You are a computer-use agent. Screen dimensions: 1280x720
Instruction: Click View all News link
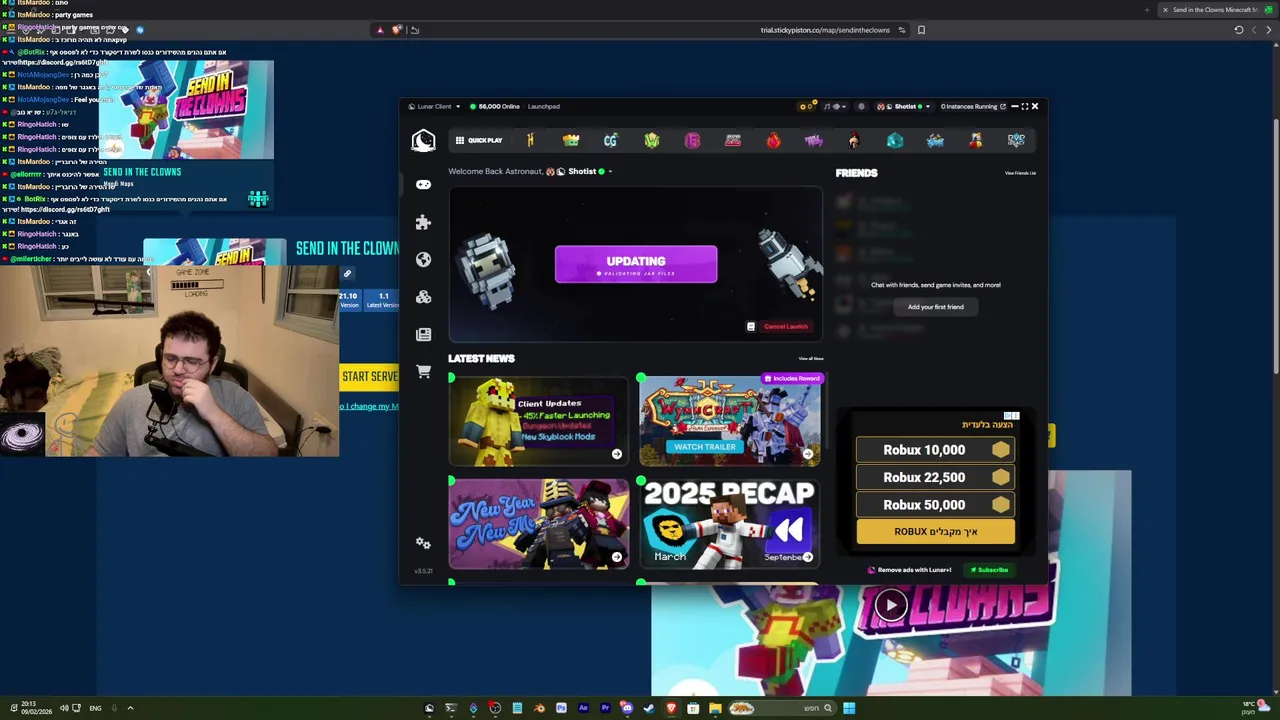point(811,359)
